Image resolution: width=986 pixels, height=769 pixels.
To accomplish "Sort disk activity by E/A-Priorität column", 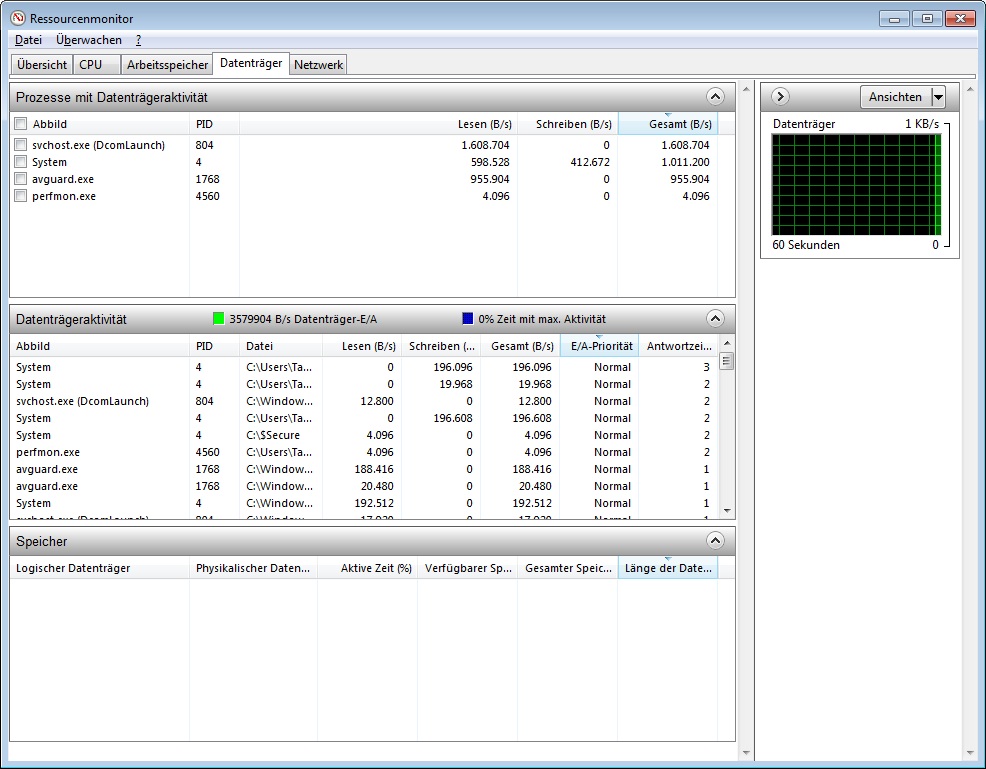I will point(599,346).
